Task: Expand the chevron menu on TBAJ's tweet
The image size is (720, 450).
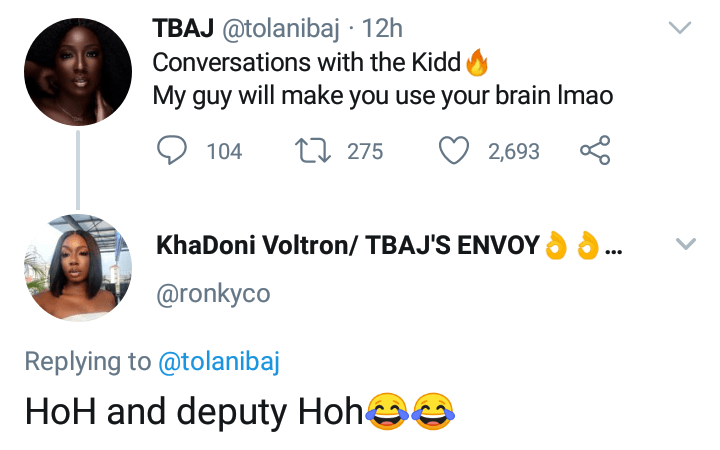Action: coord(680,29)
